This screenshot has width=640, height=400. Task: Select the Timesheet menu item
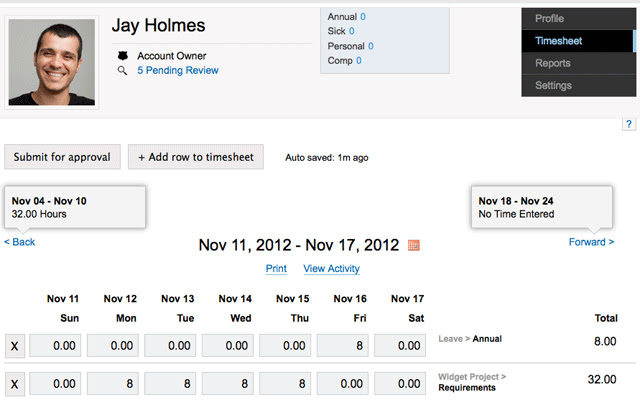tap(578, 41)
